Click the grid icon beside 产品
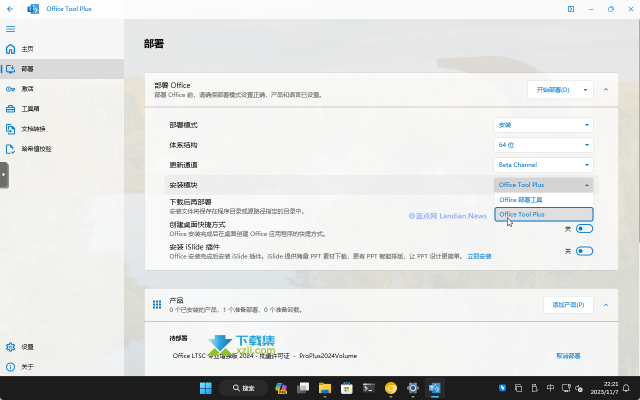640x400 pixels. [157, 304]
